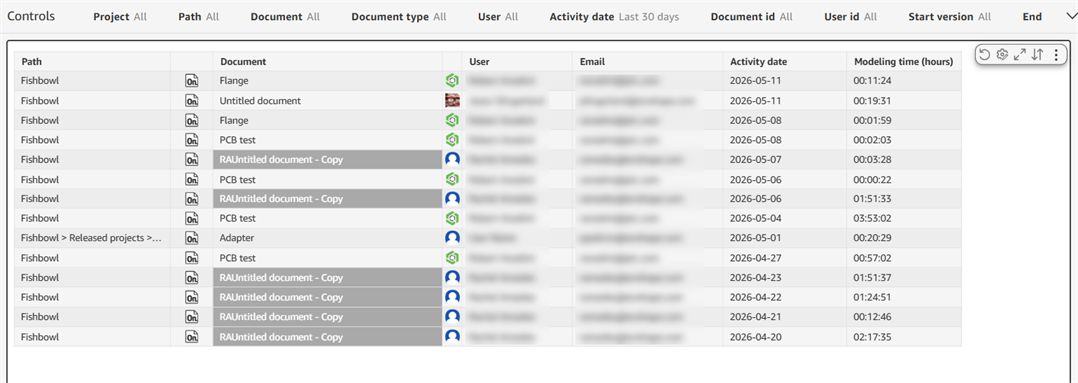Click the document icon in the 00:02:03 row

pos(192,140)
